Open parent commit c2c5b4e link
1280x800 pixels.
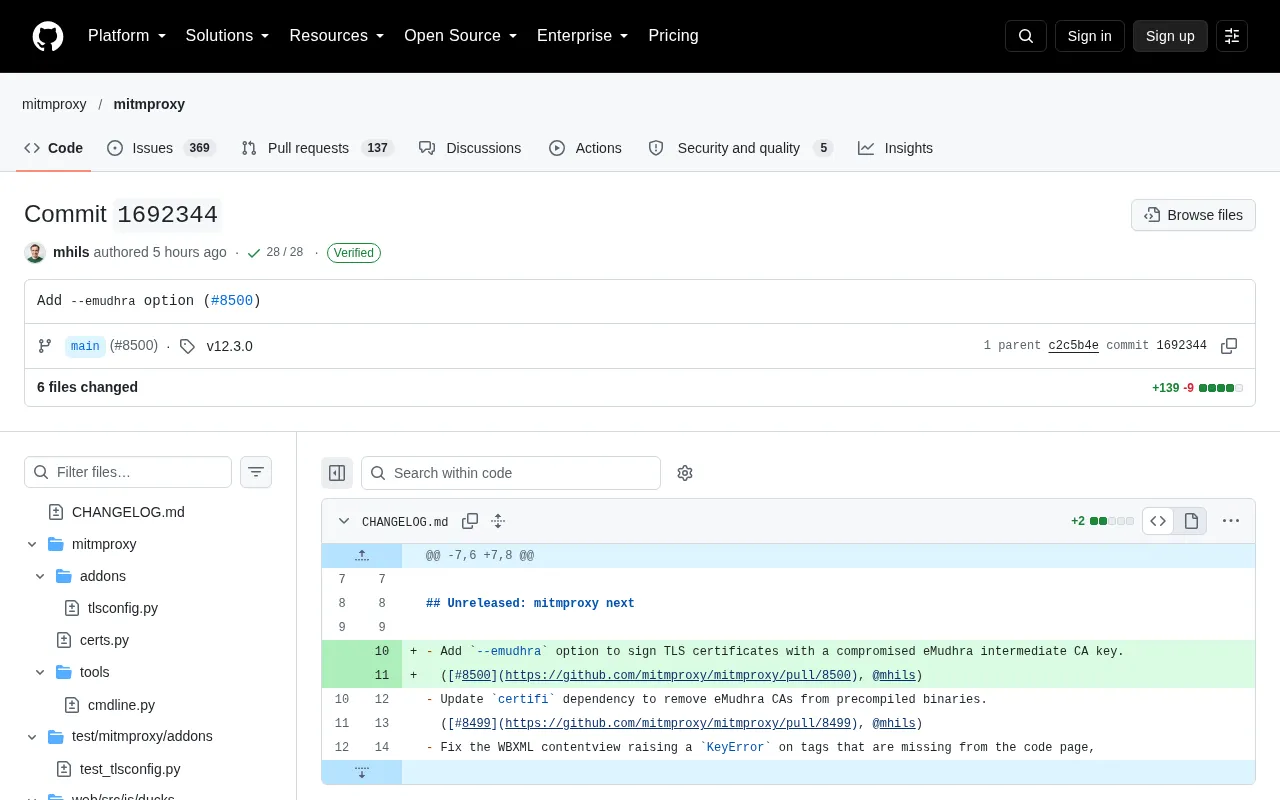click(1073, 346)
